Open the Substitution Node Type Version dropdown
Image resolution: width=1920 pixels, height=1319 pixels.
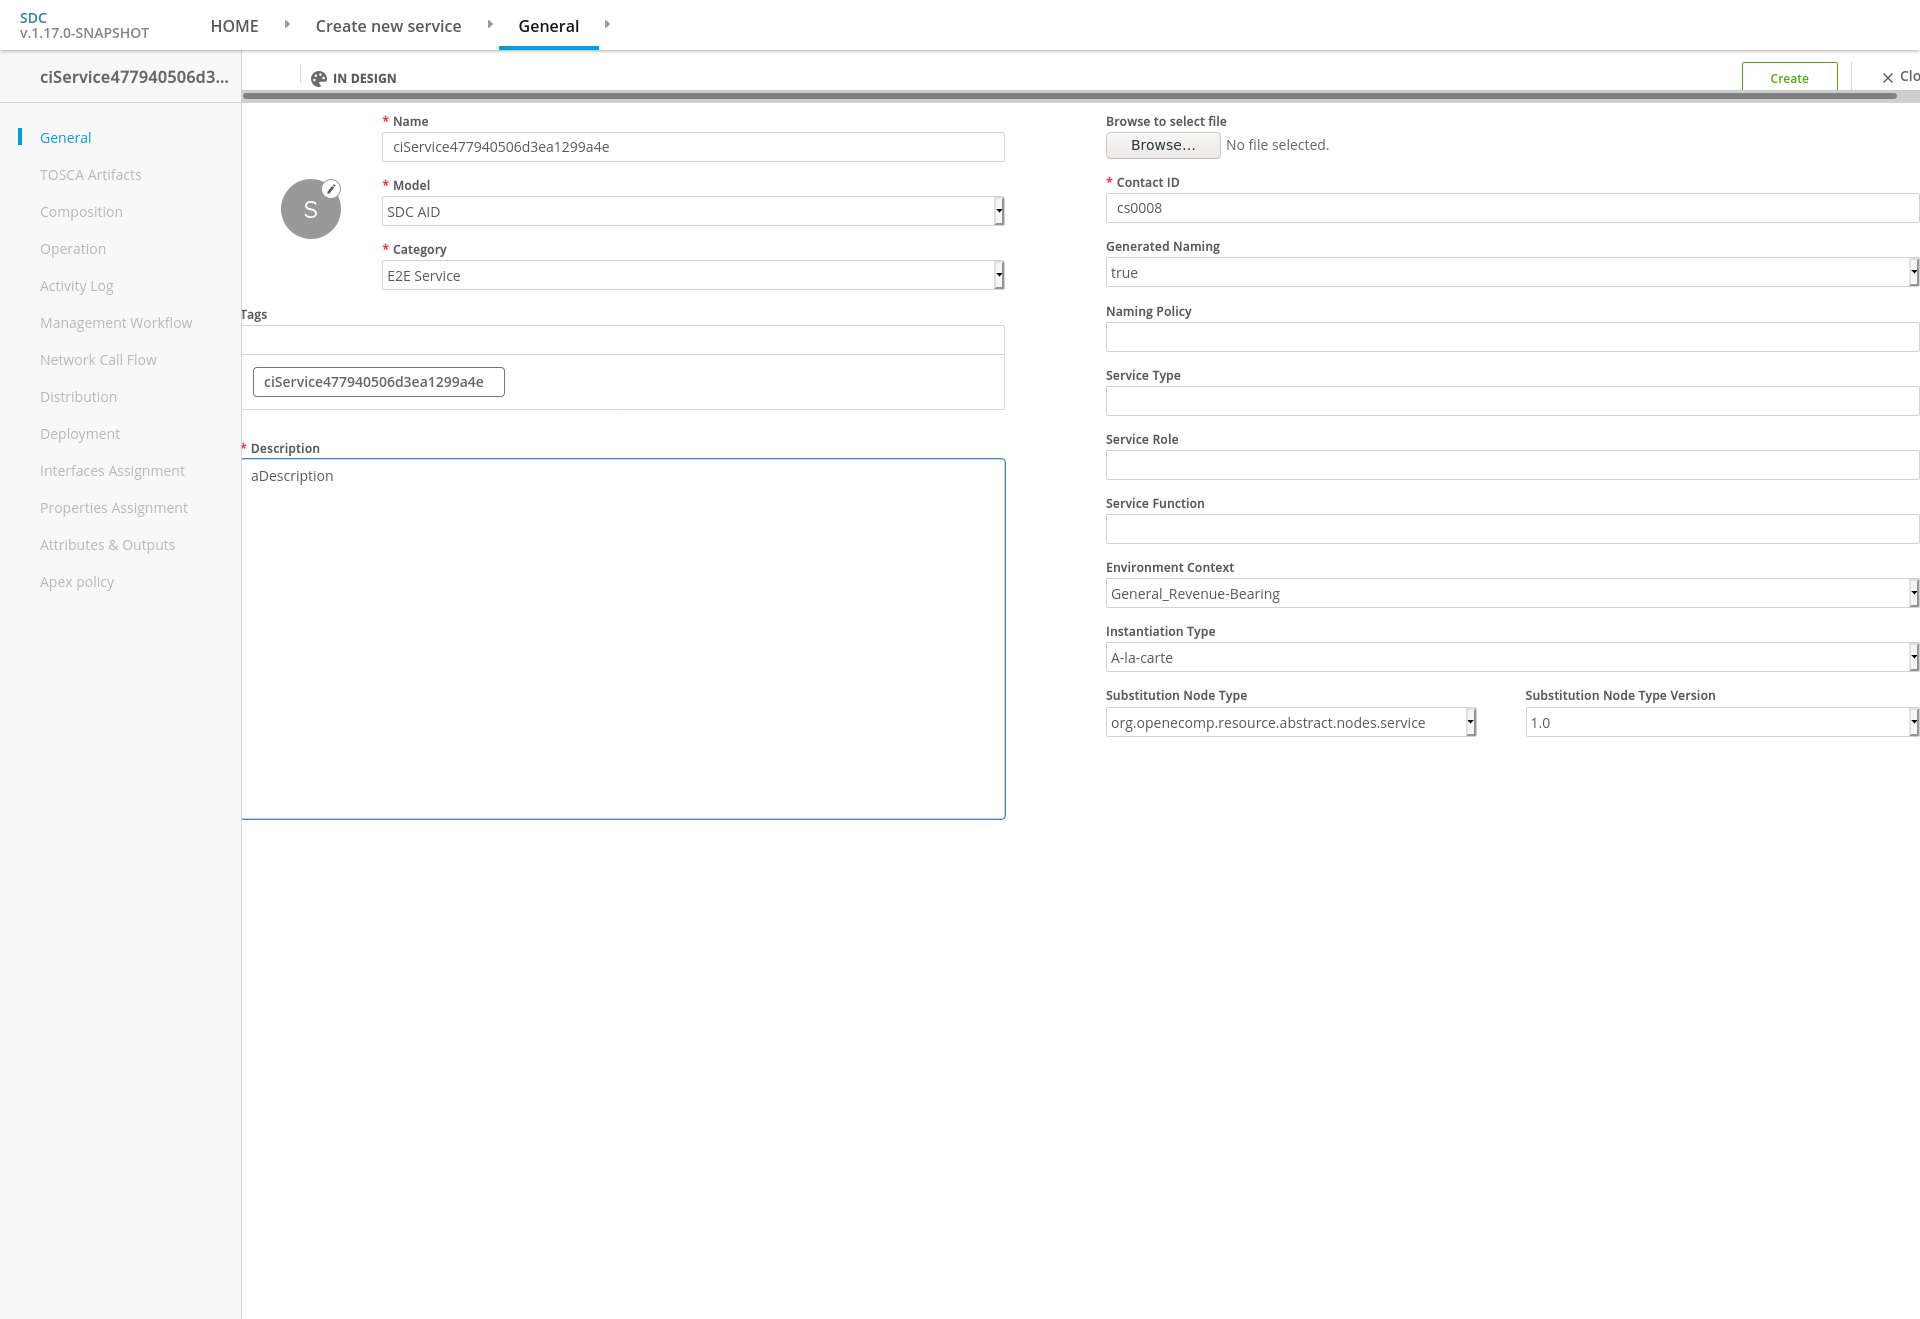pyautogui.click(x=1722, y=722)
